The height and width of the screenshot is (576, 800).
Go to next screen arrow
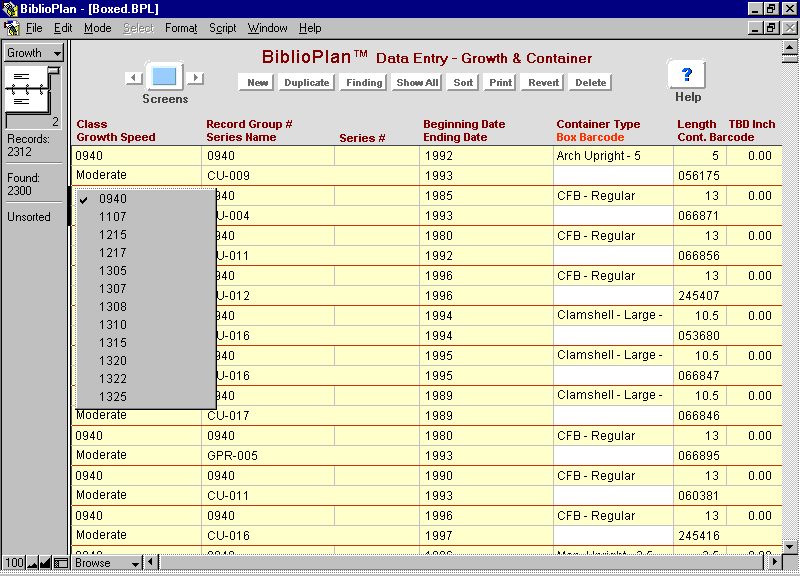click(195, 78)
